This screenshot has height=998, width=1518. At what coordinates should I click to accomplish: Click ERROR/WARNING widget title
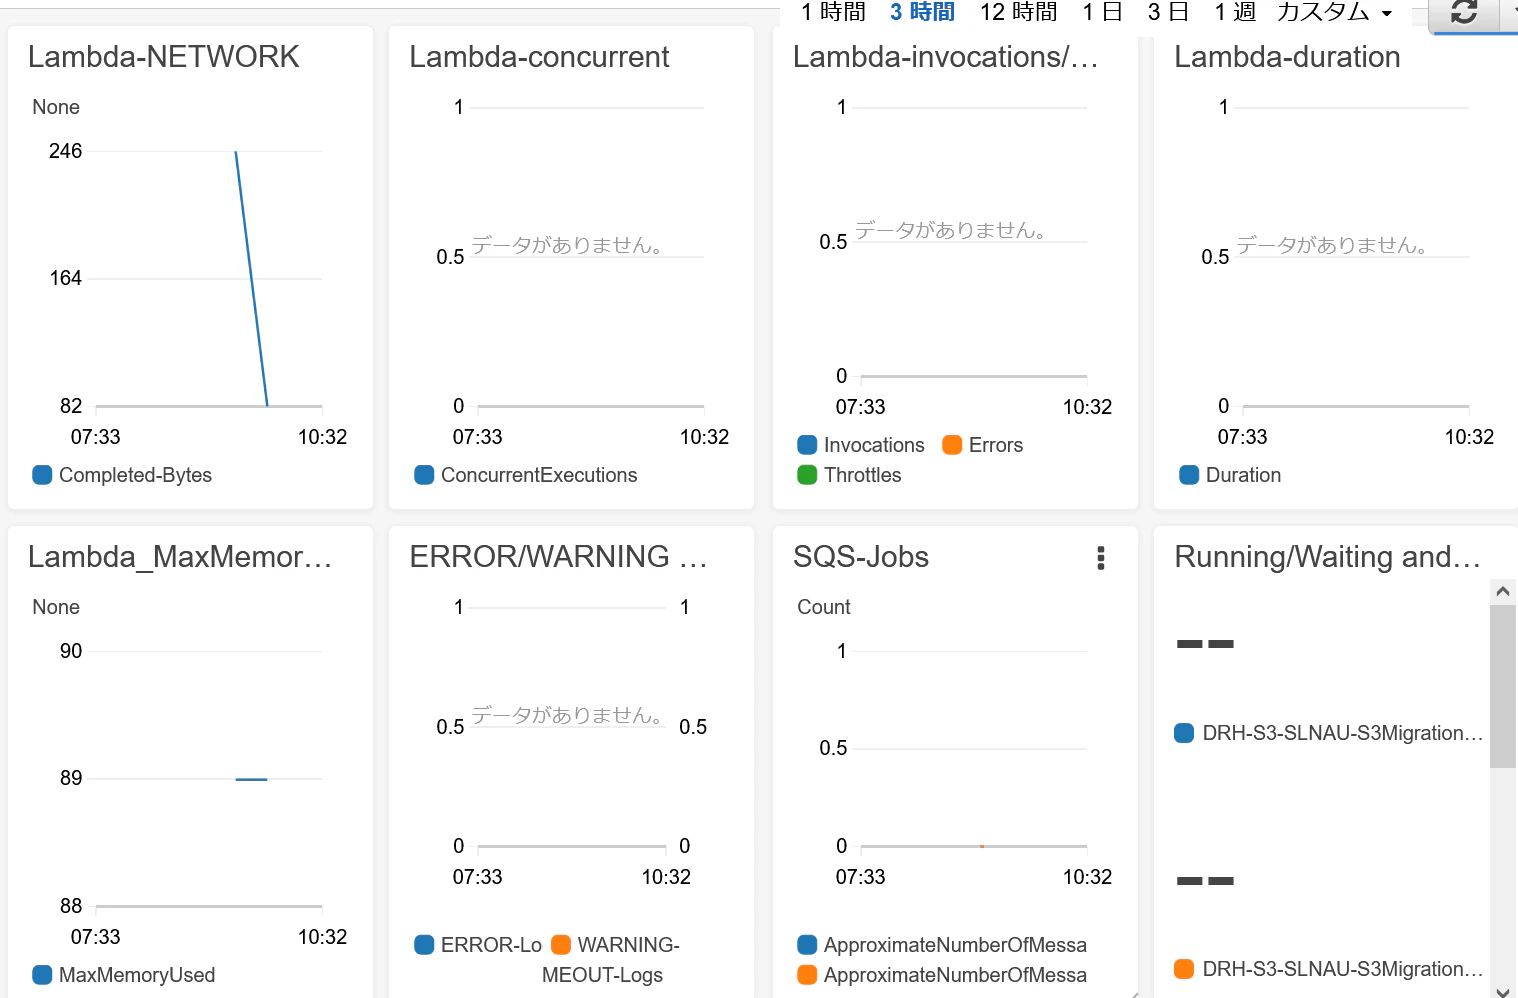tap(558, 557)
